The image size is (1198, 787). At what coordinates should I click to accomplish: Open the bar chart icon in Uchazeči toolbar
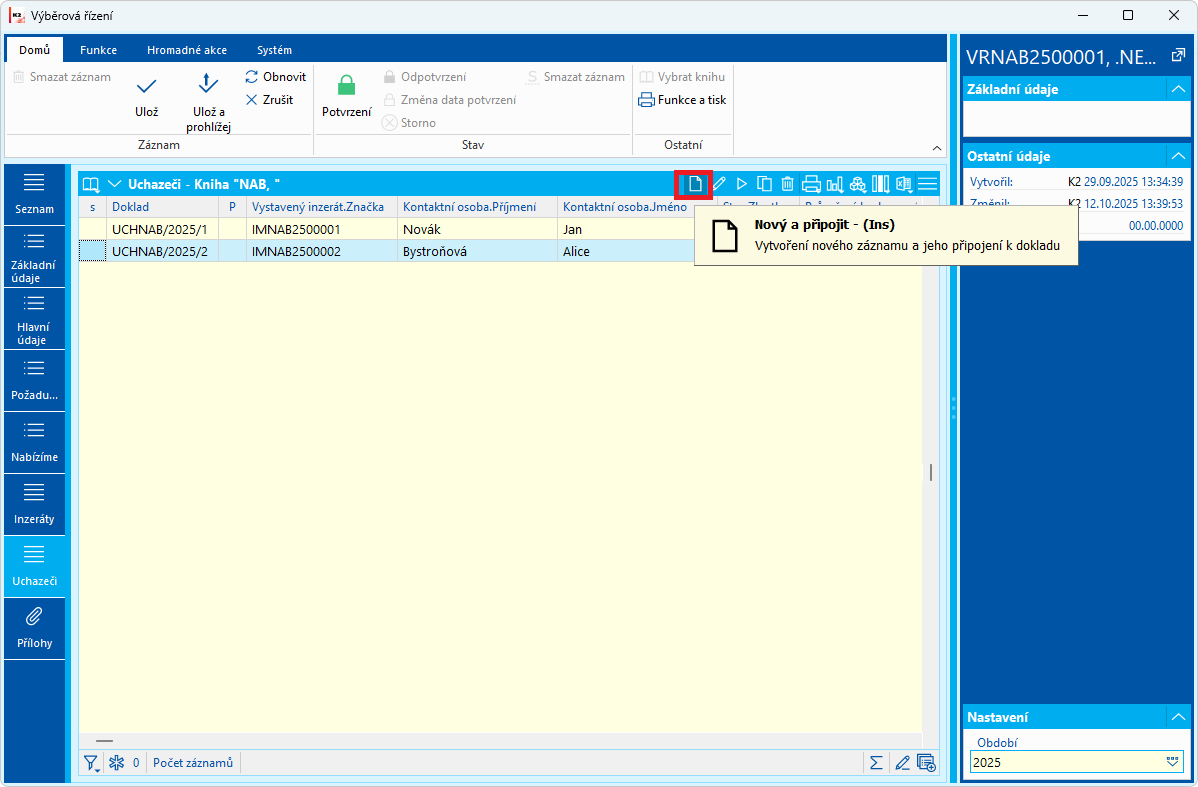click(835, 184)
